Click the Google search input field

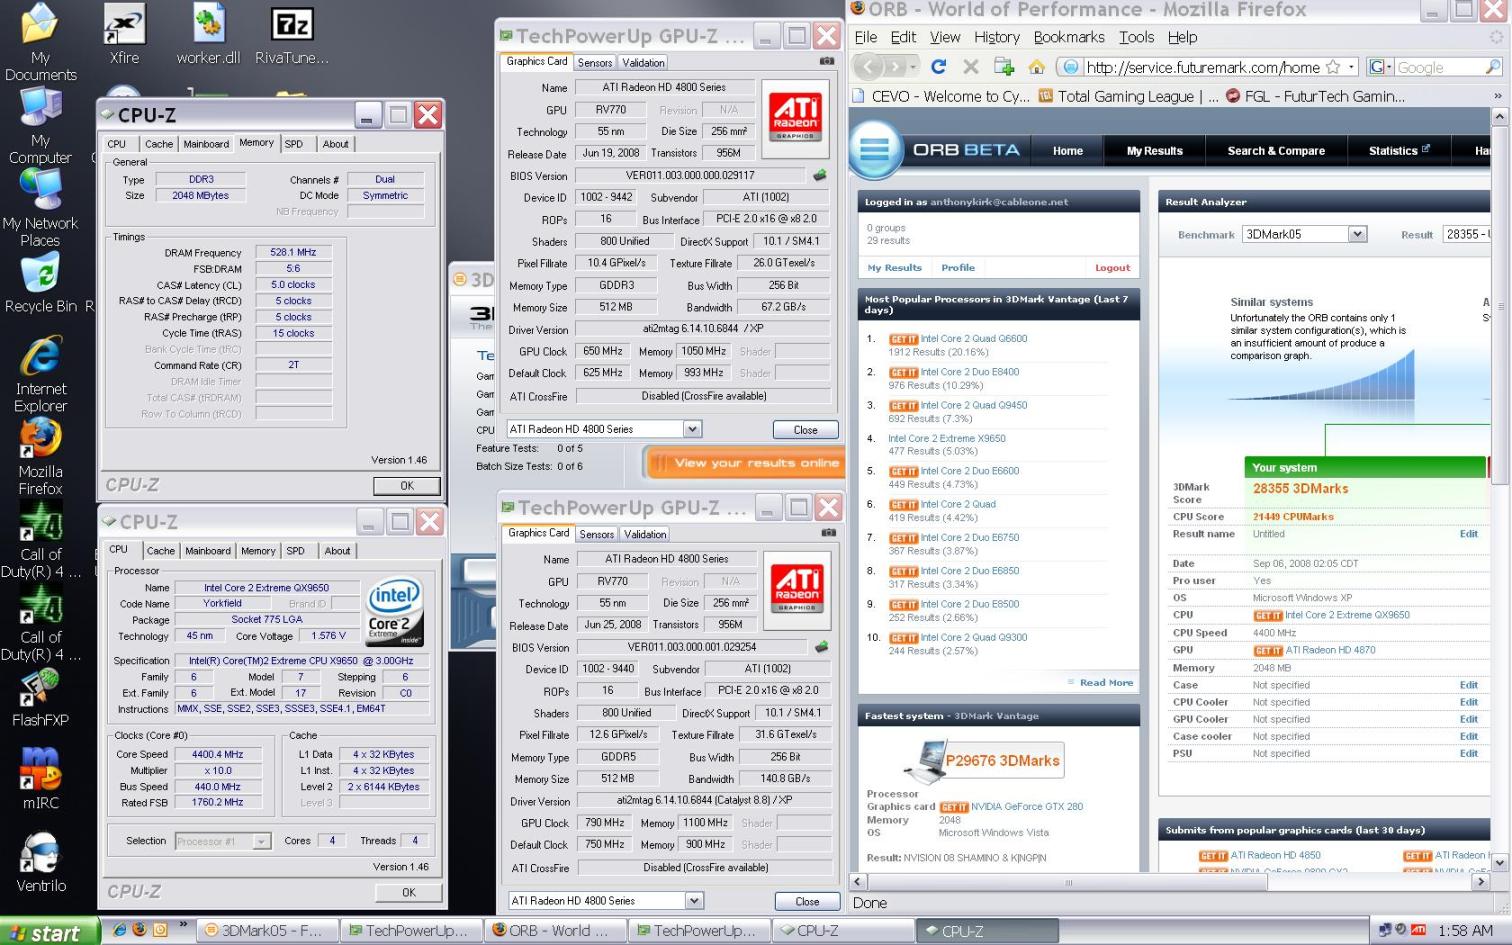(1438, 67)
